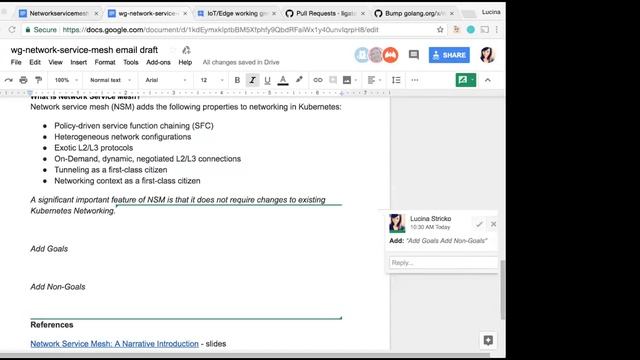Add a comment from the toolbar
640x360 pixels.
(x=333, y=80)
